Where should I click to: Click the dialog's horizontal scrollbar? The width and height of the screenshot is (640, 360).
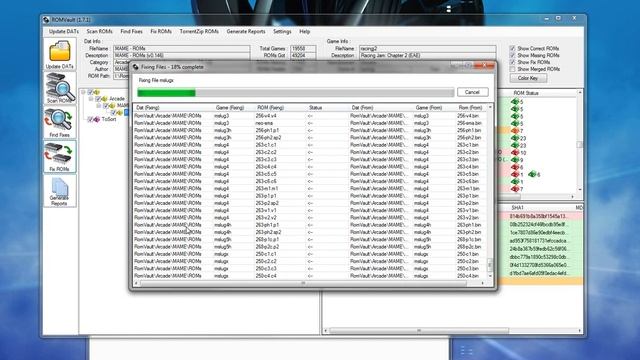click(x=303, y=283)
